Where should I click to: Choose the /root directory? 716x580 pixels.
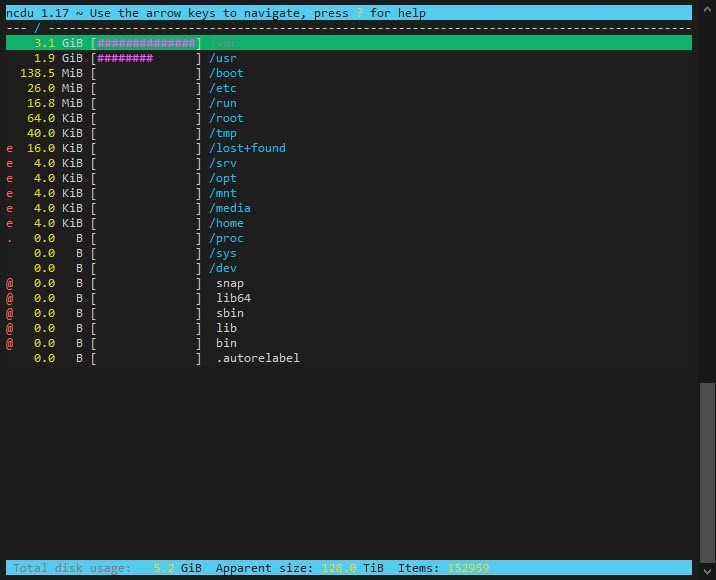pos(226,118)
